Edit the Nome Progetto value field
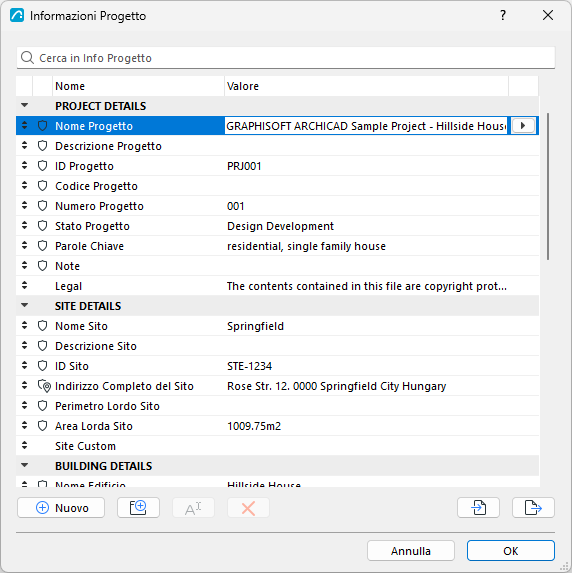The width and height of the screenshot is (572, 573). (366, 126)
